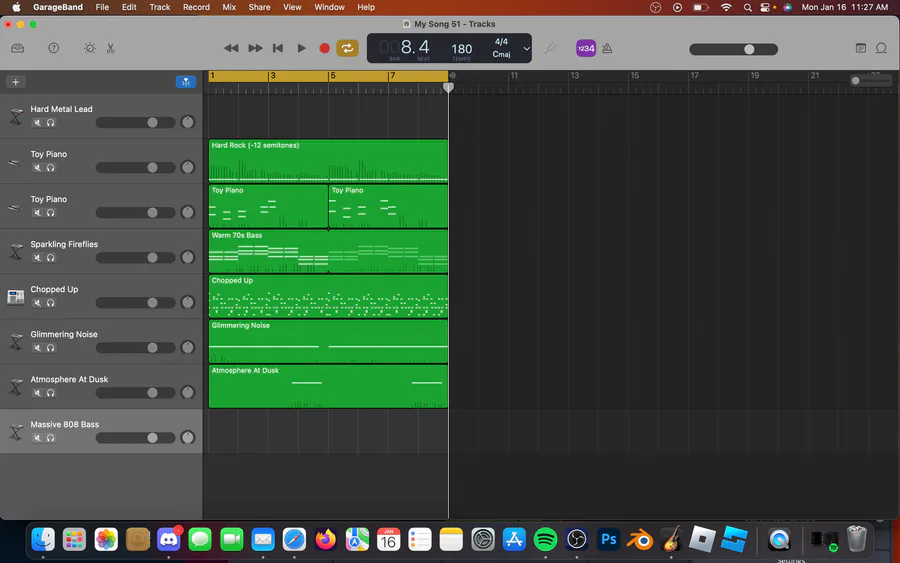Solo the Glimmering Noise track
Image resolution: width=900 pixels, height=563 pixels.
click(x=51, y=348)
